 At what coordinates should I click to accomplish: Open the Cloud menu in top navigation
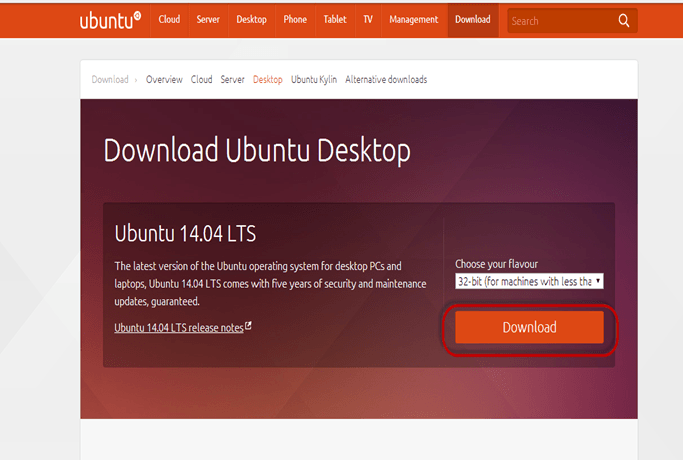(169, 20)
